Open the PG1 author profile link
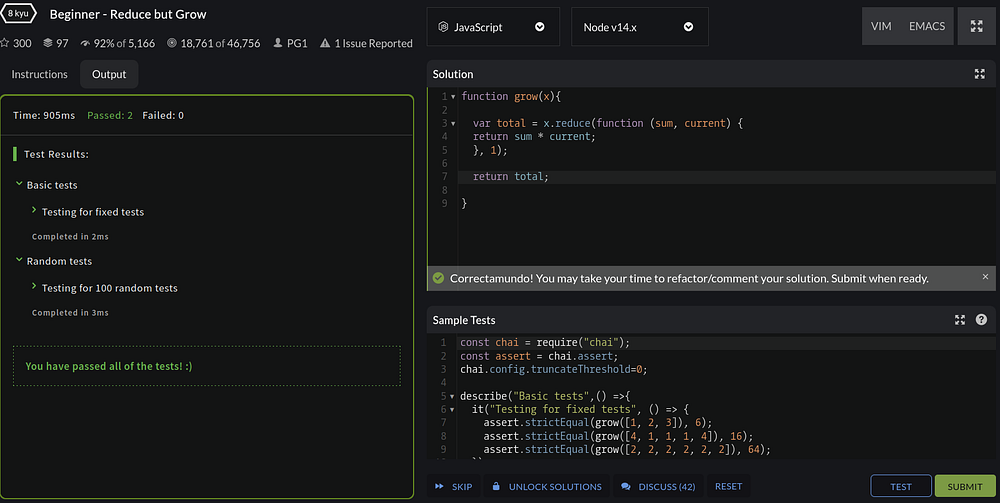This screenshot has height=503, width=1000. (297, 44)
